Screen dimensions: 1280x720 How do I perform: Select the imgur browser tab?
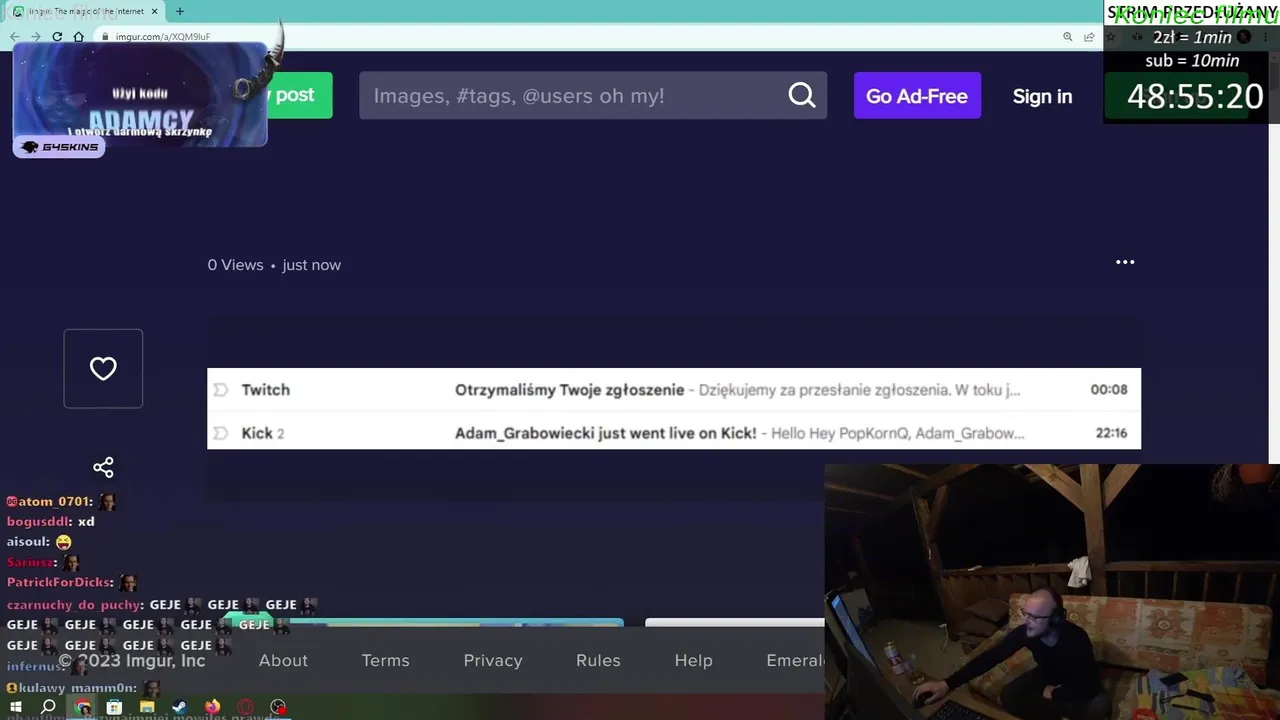85,11
